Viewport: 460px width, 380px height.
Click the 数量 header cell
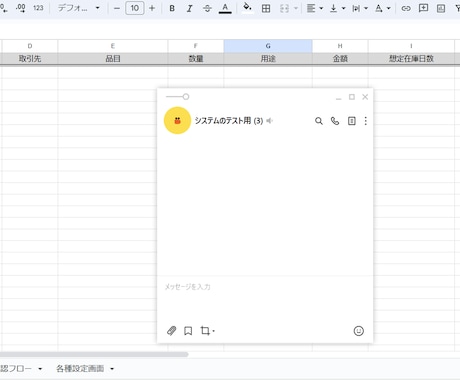click(196, 59)
